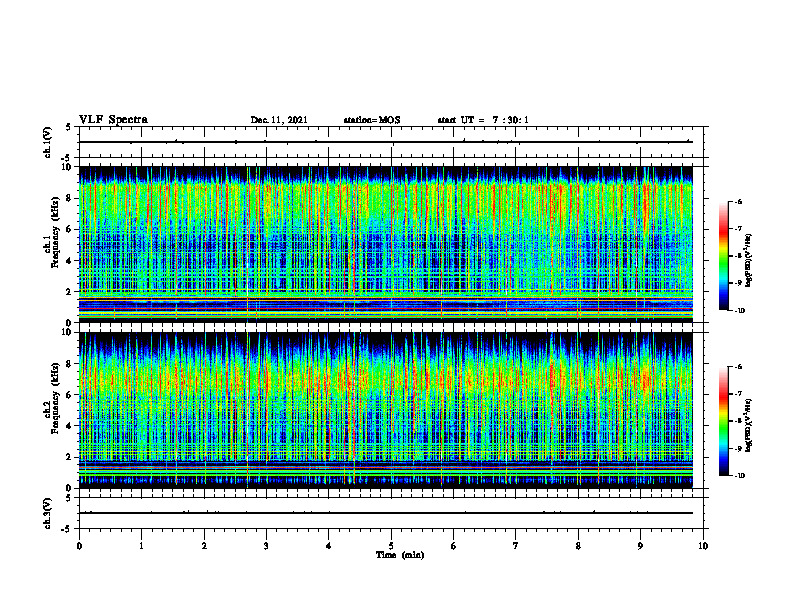
Task: Click the ch.1 voltage waveform trace panel
Action: [x=391, y=142]
